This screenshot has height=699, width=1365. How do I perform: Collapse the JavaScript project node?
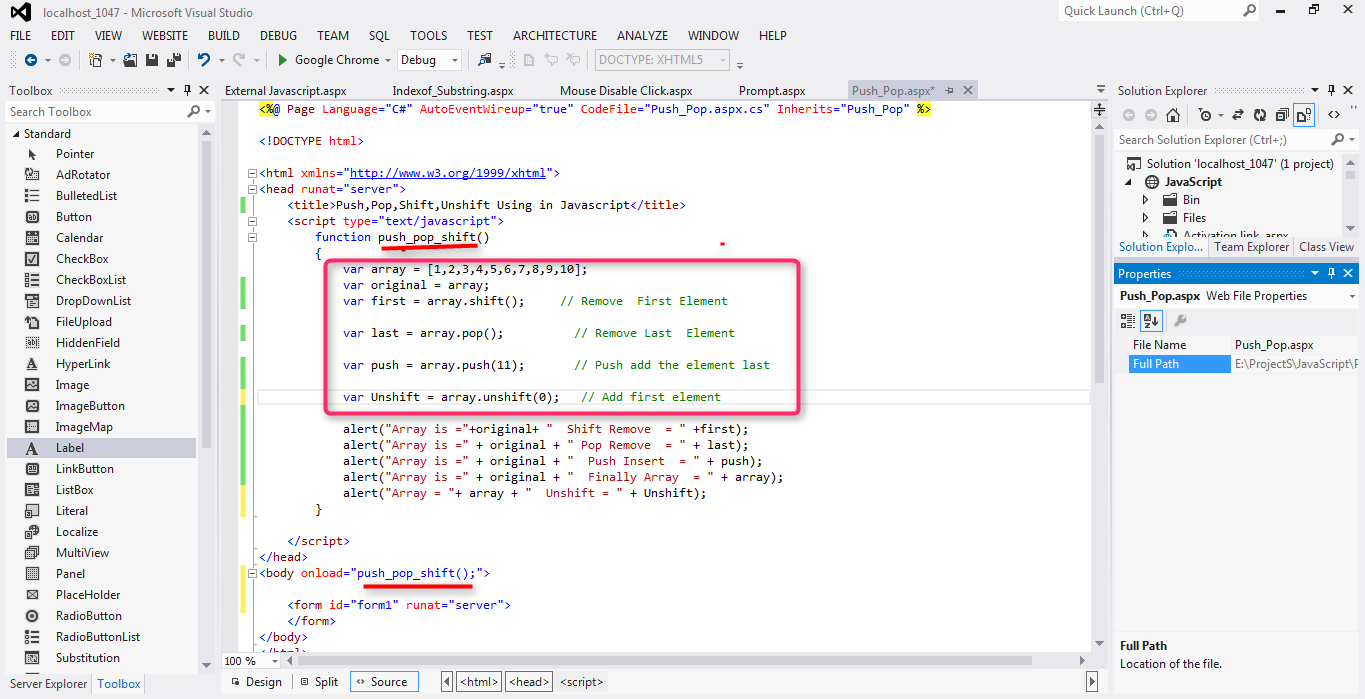[x=1129, y=182]
